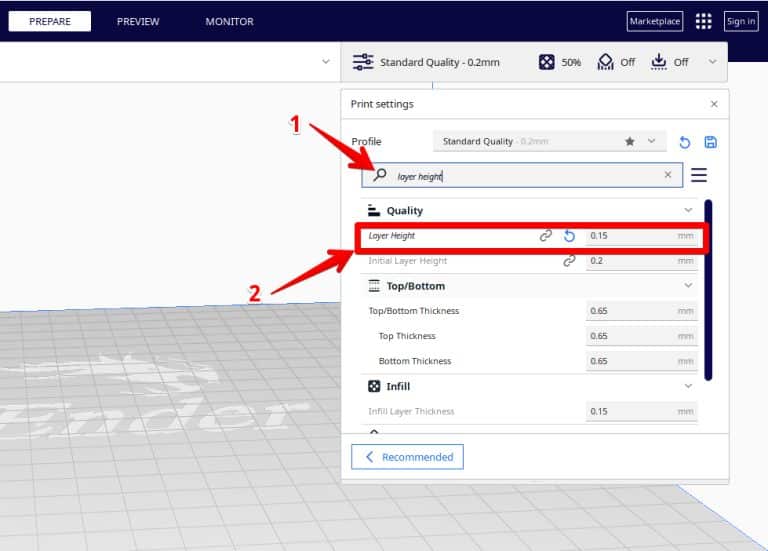This screenshot has width=768, height=551.
Task: Open the settings visibility hamburger menu
Action: click(x=699, y=175)
